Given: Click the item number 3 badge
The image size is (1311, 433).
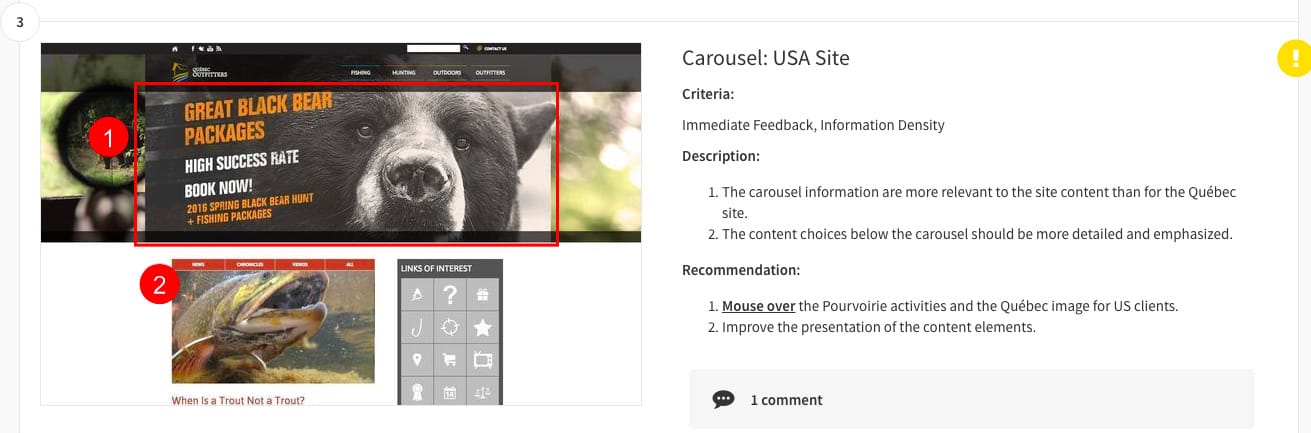Looking at the screenshot, I should pos(20,22).
